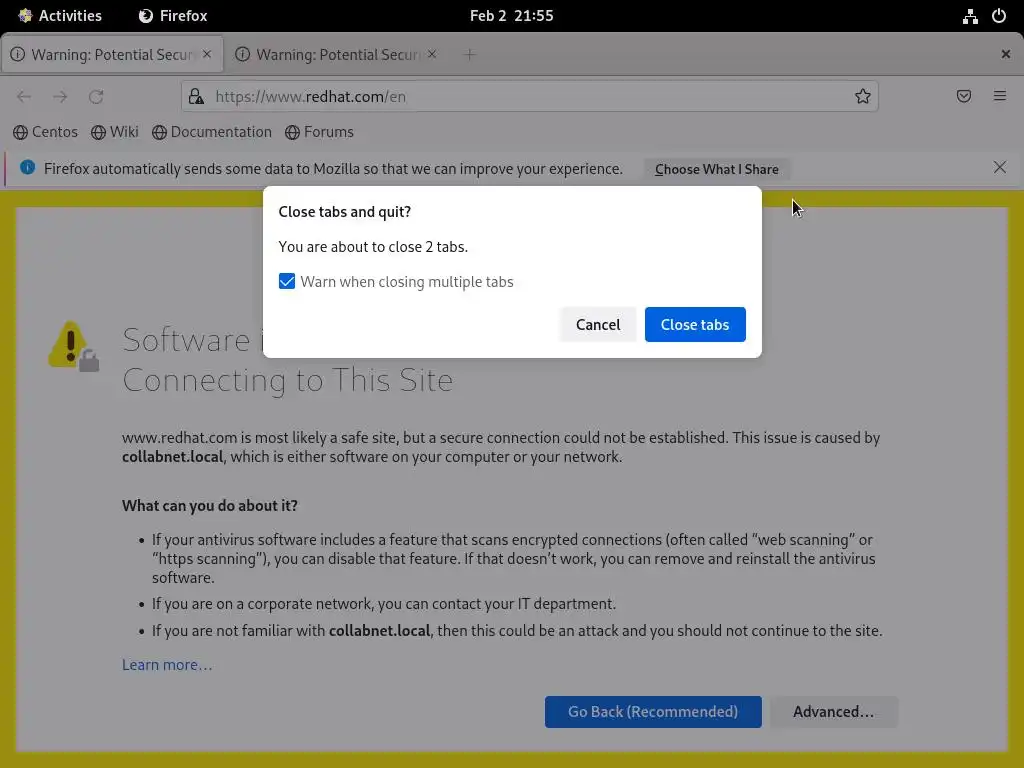Click the Forward arrow in the toolbar
The height and width of the screenshot is (768, 1024).
pyautogui.click(x=60, y=97)
